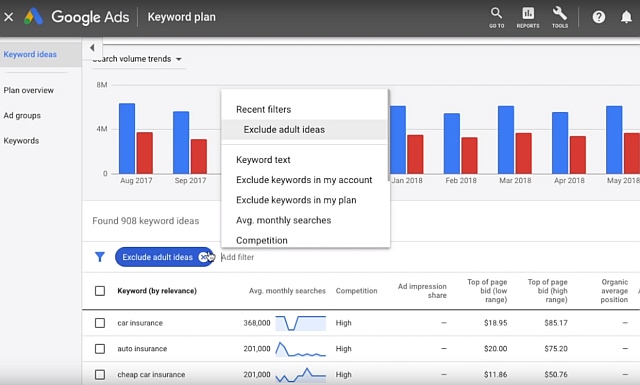Screen dimensions: 640x385
Task: Click the $20.00 low bid value
Action: 496,349
